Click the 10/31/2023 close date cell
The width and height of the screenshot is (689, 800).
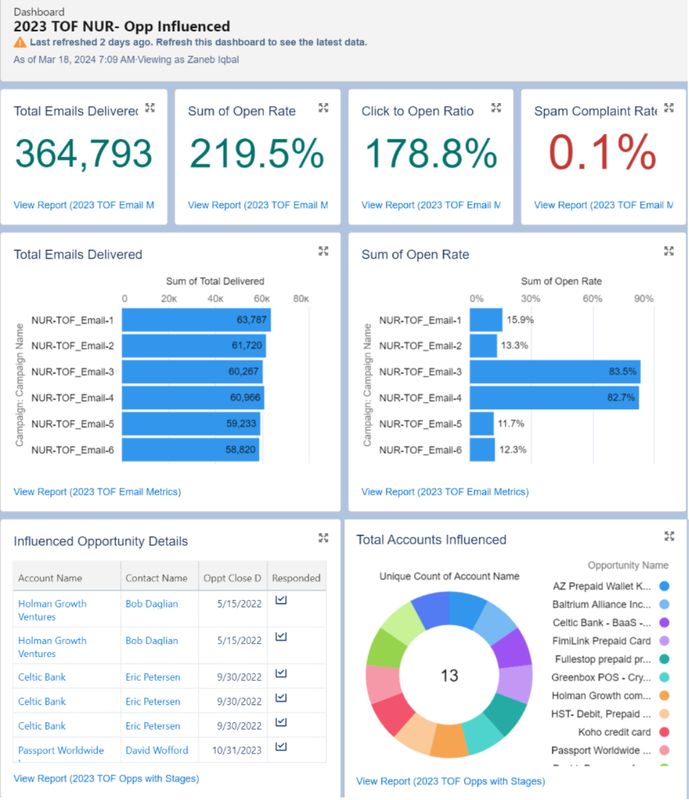[233, 751]
